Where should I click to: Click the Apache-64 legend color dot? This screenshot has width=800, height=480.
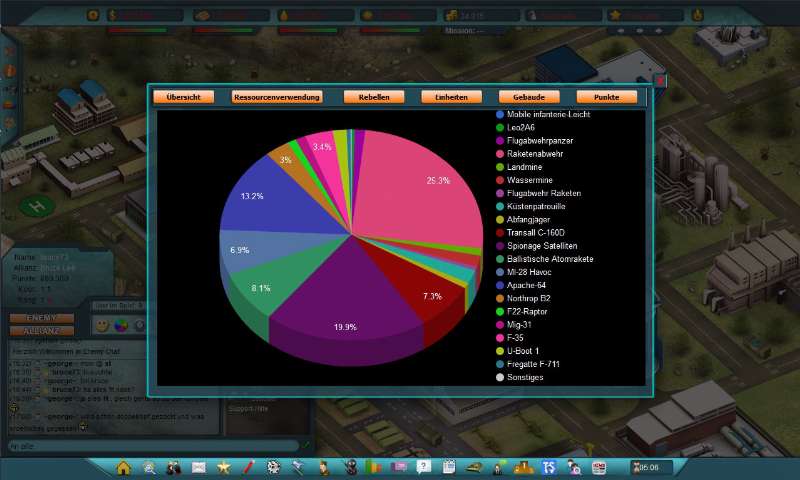[x=500, y=285]
